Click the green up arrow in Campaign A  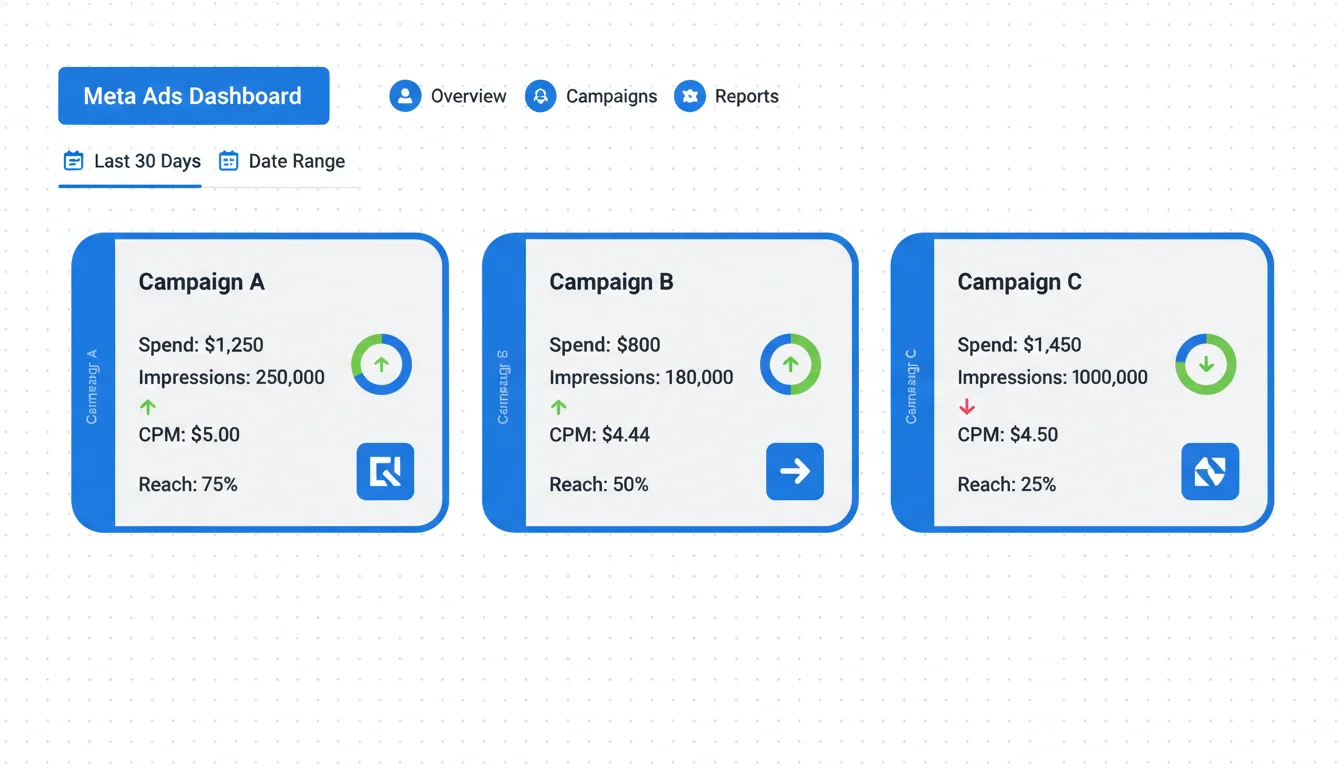[x=148, y=407]
